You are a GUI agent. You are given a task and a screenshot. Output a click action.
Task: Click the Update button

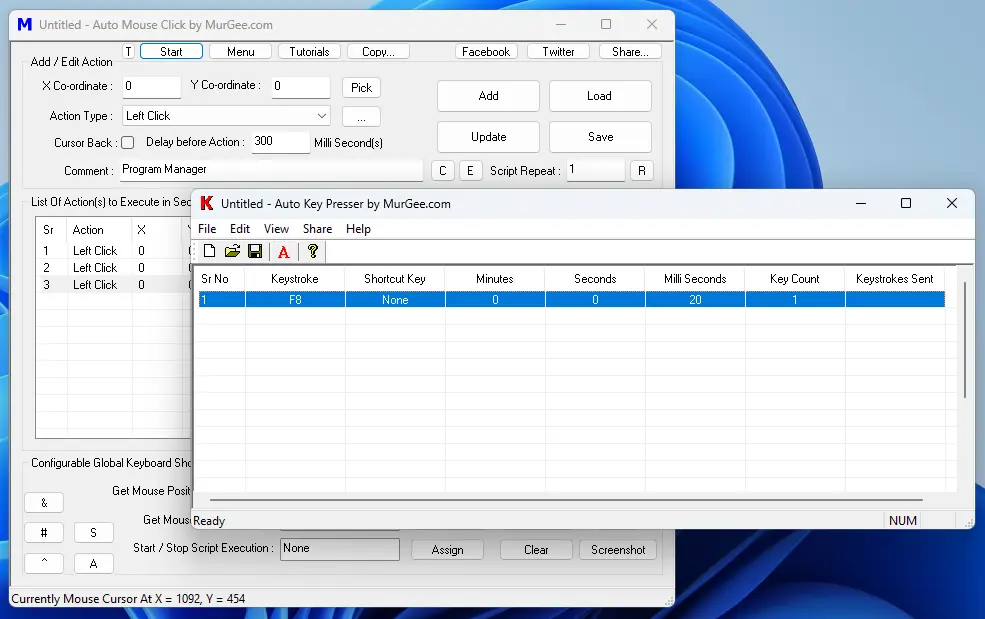[x=488, y=137]
